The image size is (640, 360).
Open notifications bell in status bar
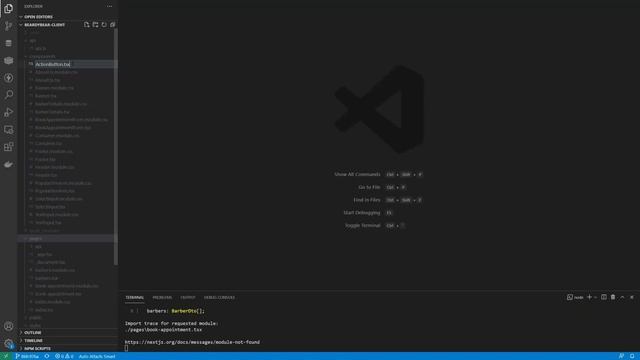click(x=632, y=356)
